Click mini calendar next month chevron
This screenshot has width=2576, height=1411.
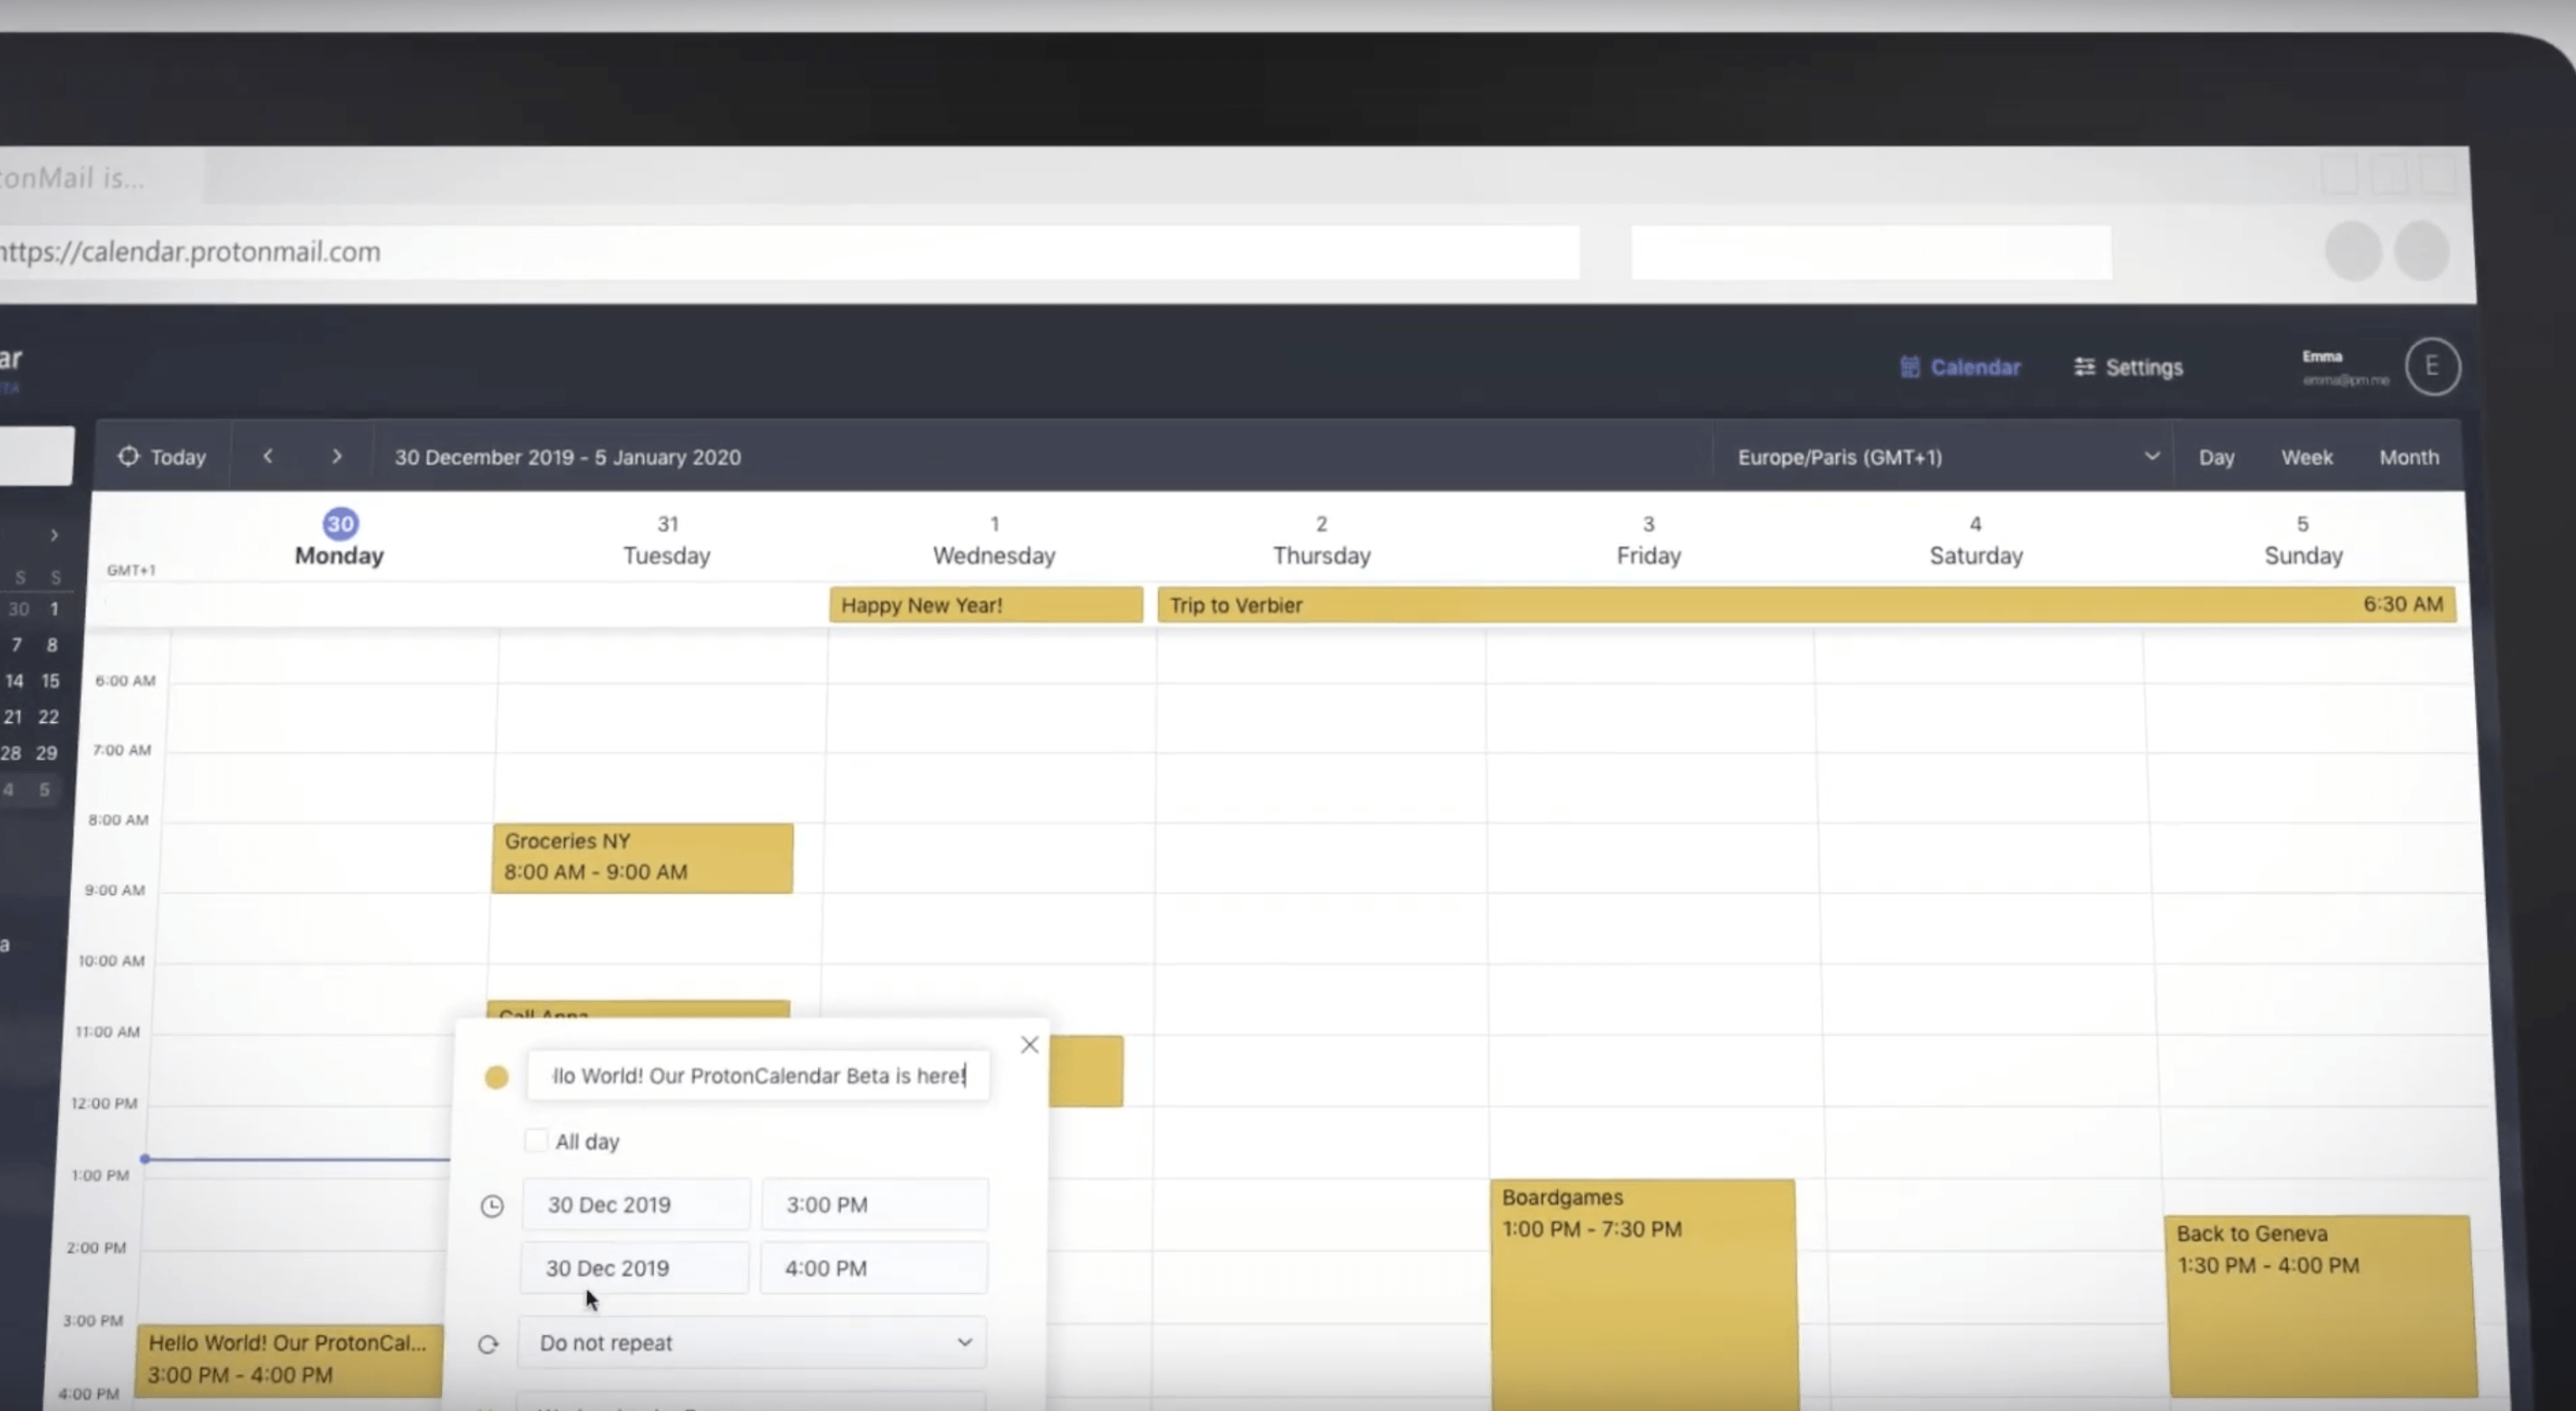click(54, 535)
